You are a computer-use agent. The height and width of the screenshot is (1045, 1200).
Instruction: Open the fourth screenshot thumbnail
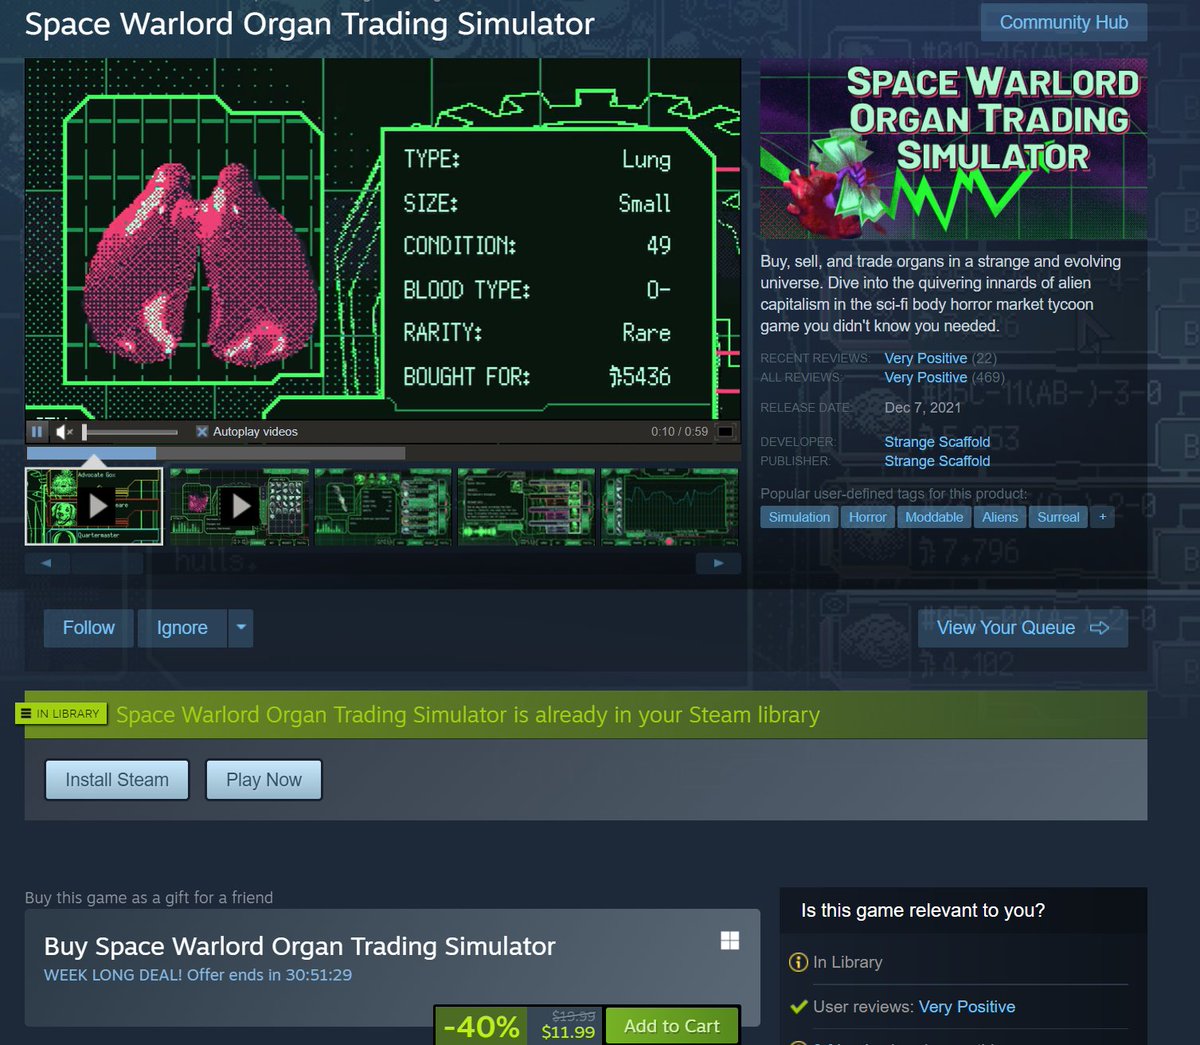click(526, 506)
